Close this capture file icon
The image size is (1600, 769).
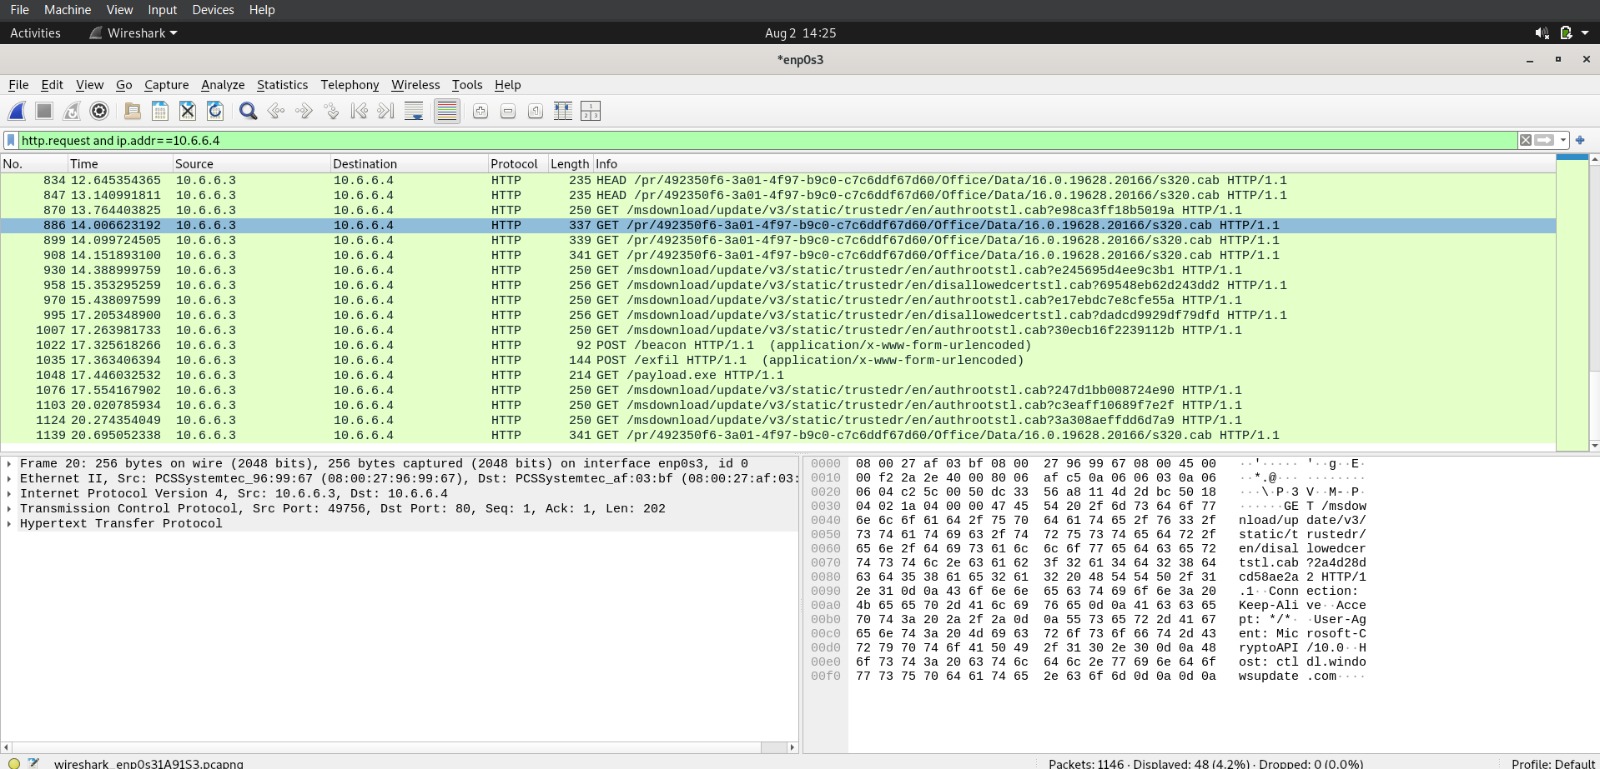187,111
